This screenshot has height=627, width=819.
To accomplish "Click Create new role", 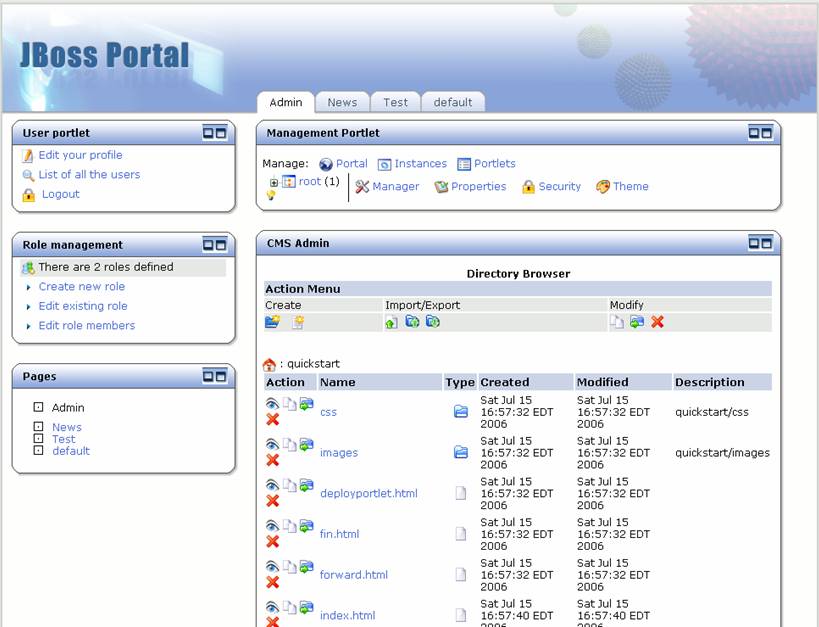I will pos(82,286).
